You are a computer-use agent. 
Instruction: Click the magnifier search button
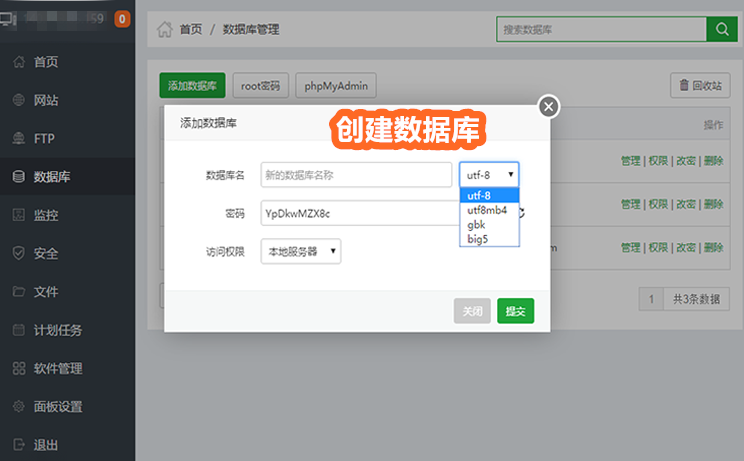point(720,29)
